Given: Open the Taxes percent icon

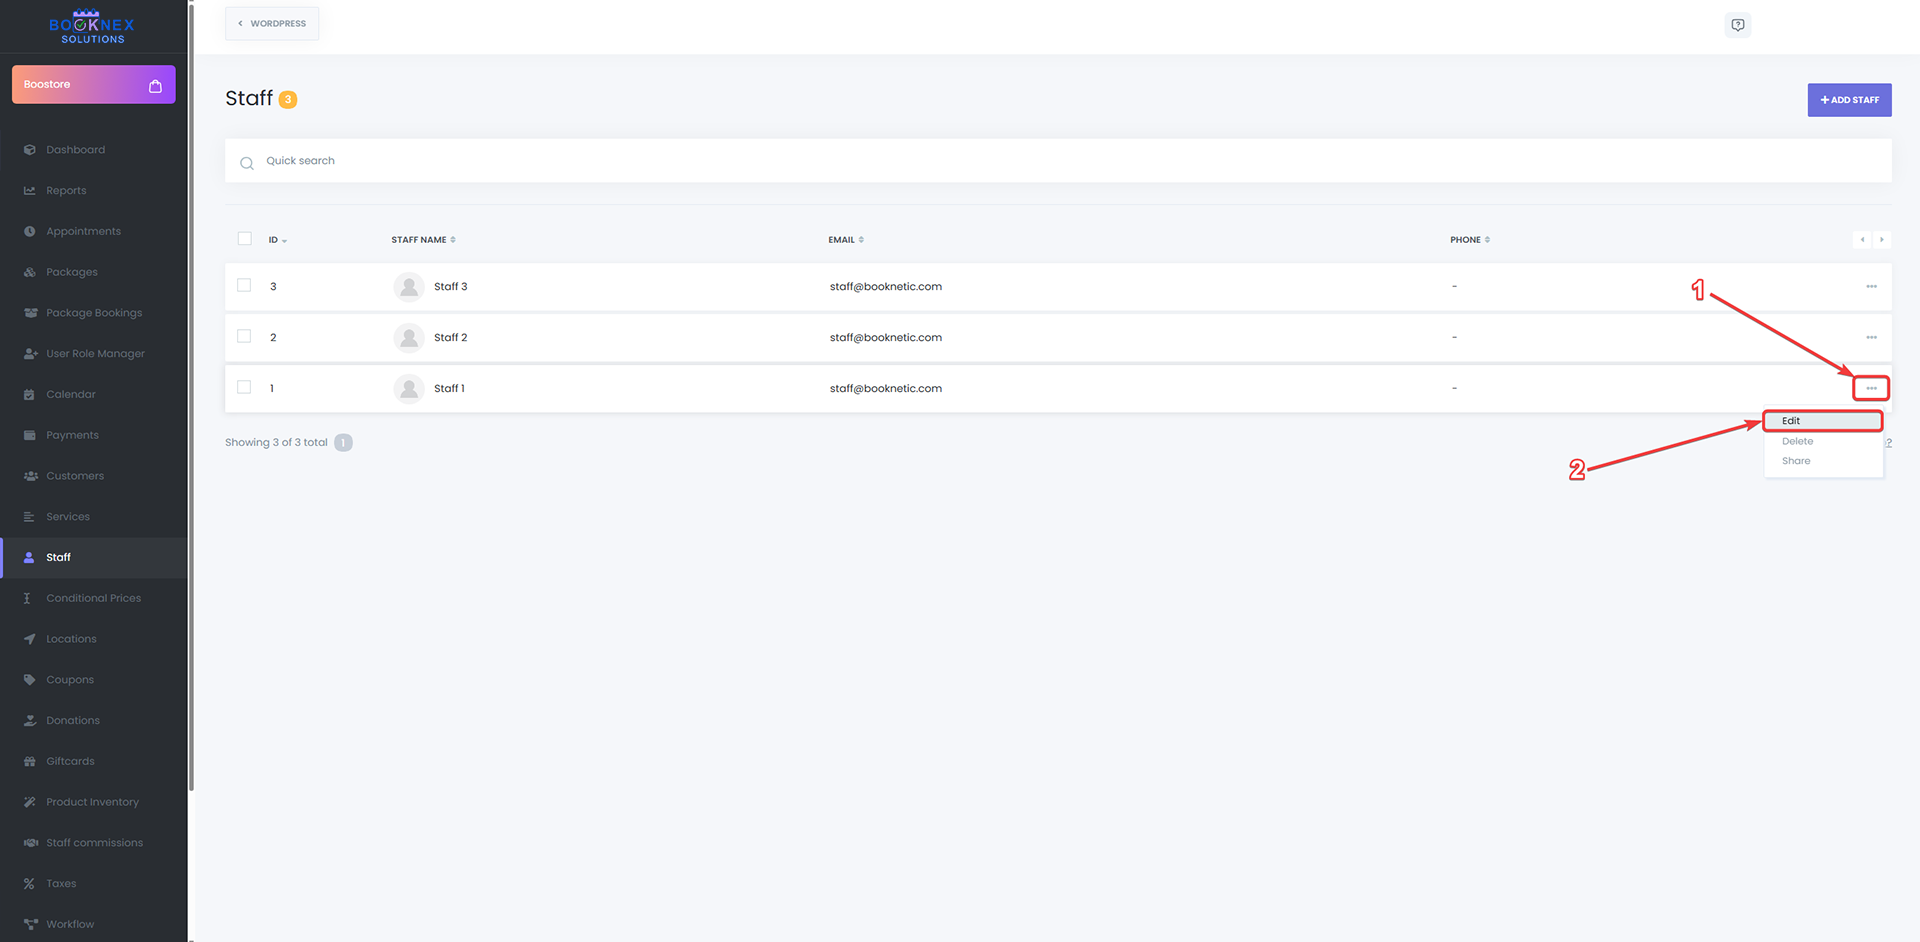Looking at the screenshot, I should pos(30,884).
